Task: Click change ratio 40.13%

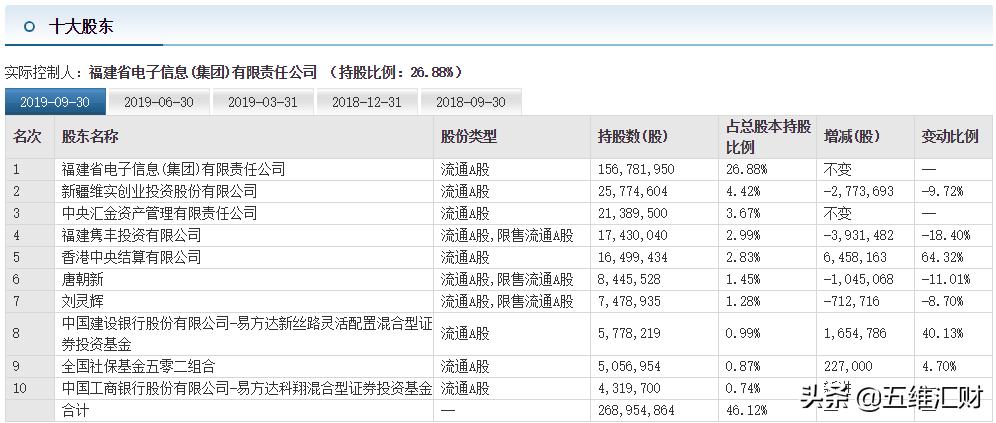Action: tap(943, 333)
